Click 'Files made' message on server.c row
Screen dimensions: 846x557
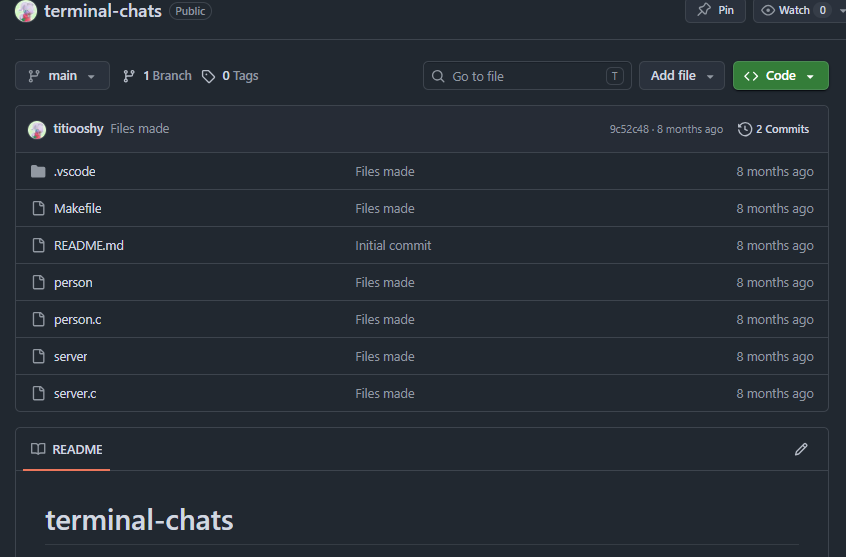[385, 393]
